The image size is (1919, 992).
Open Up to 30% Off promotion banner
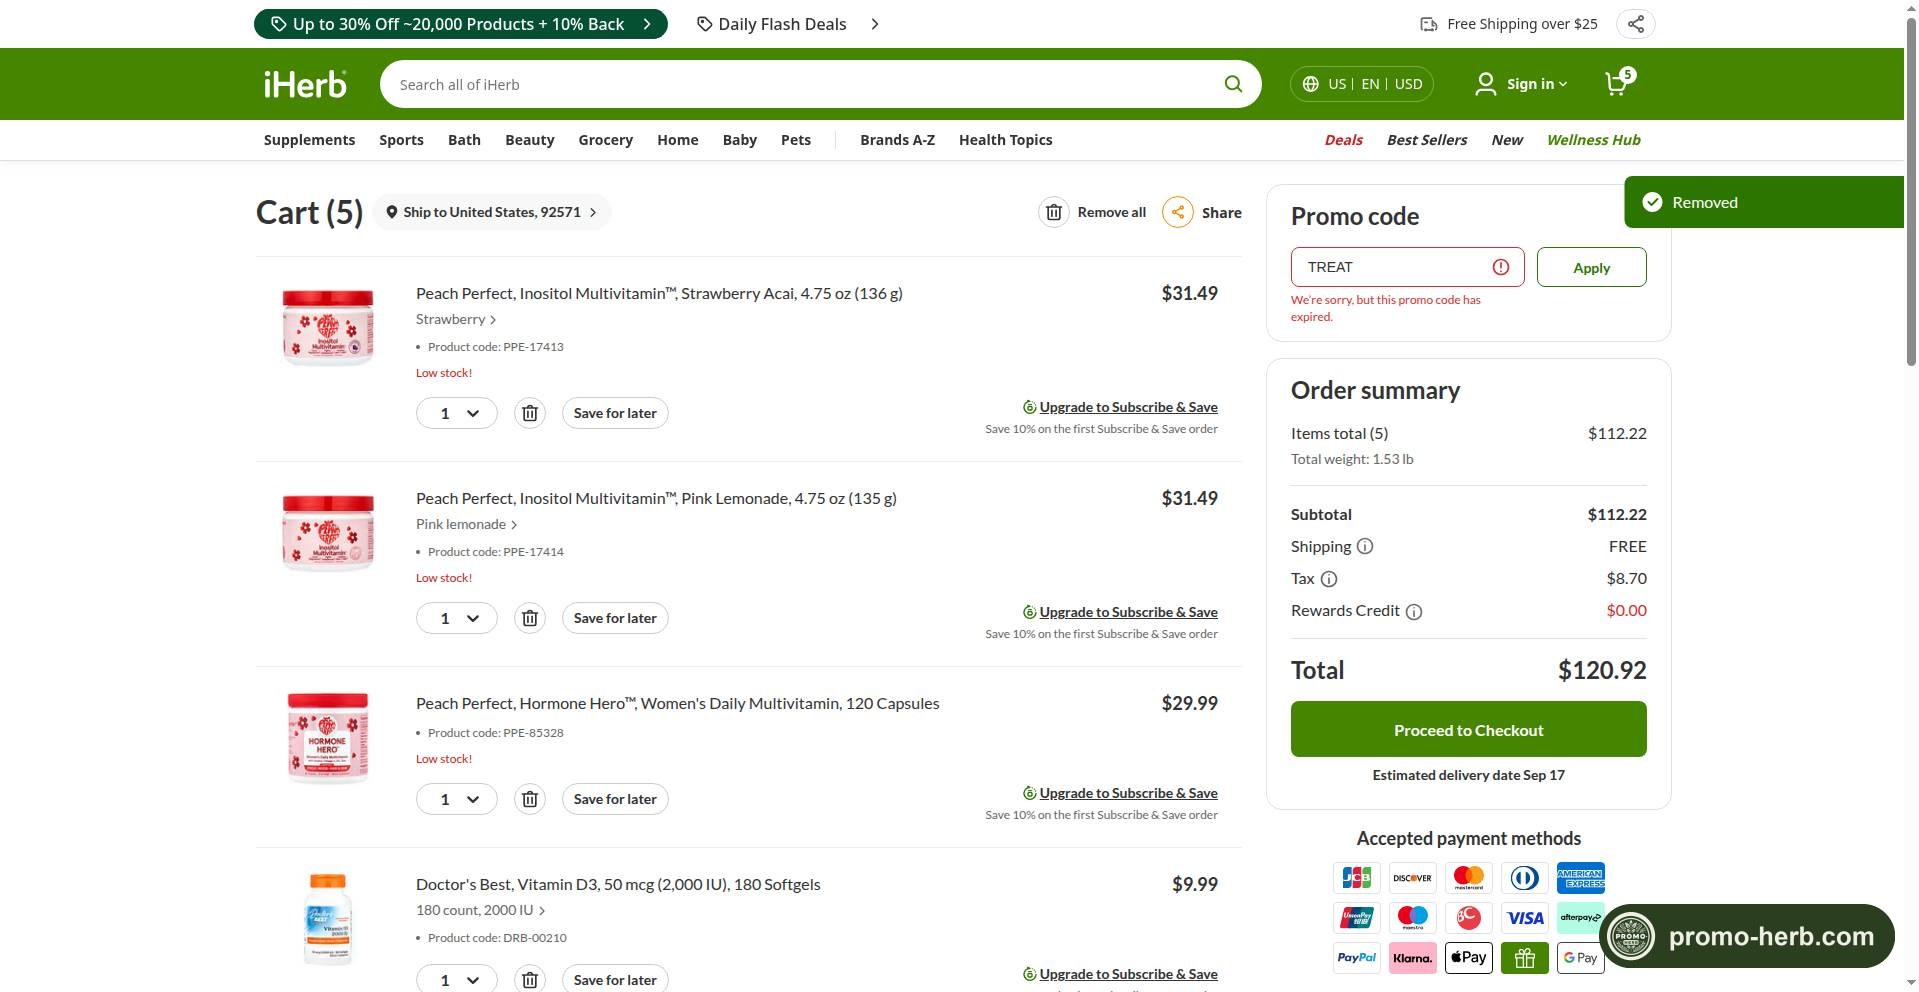(460, 24)
